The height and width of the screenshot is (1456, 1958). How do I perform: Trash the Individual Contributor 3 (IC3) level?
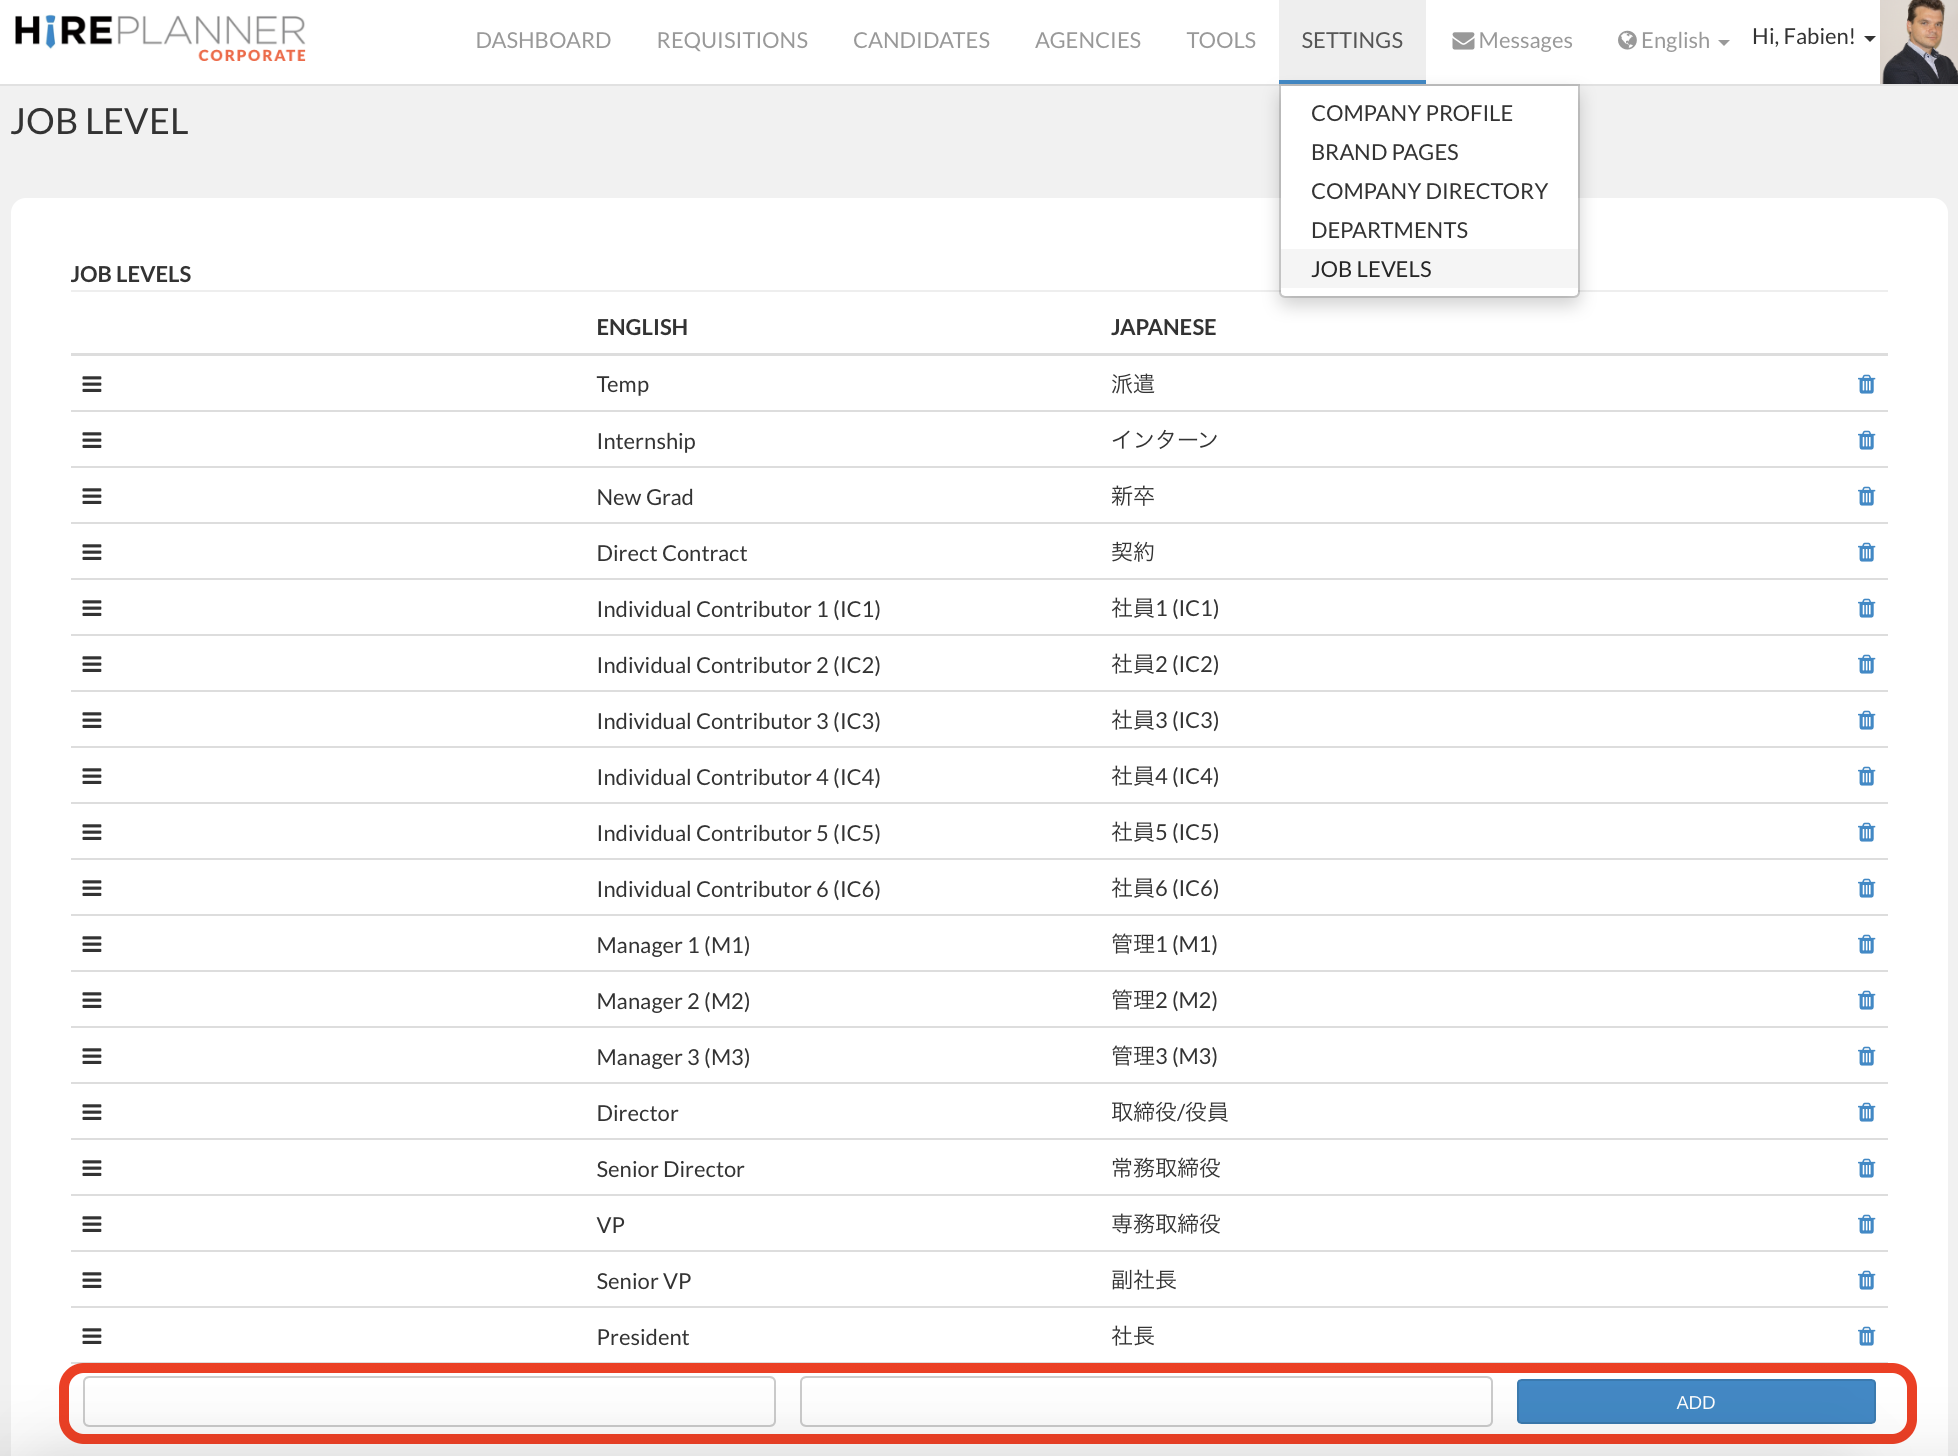point(1866,721)
